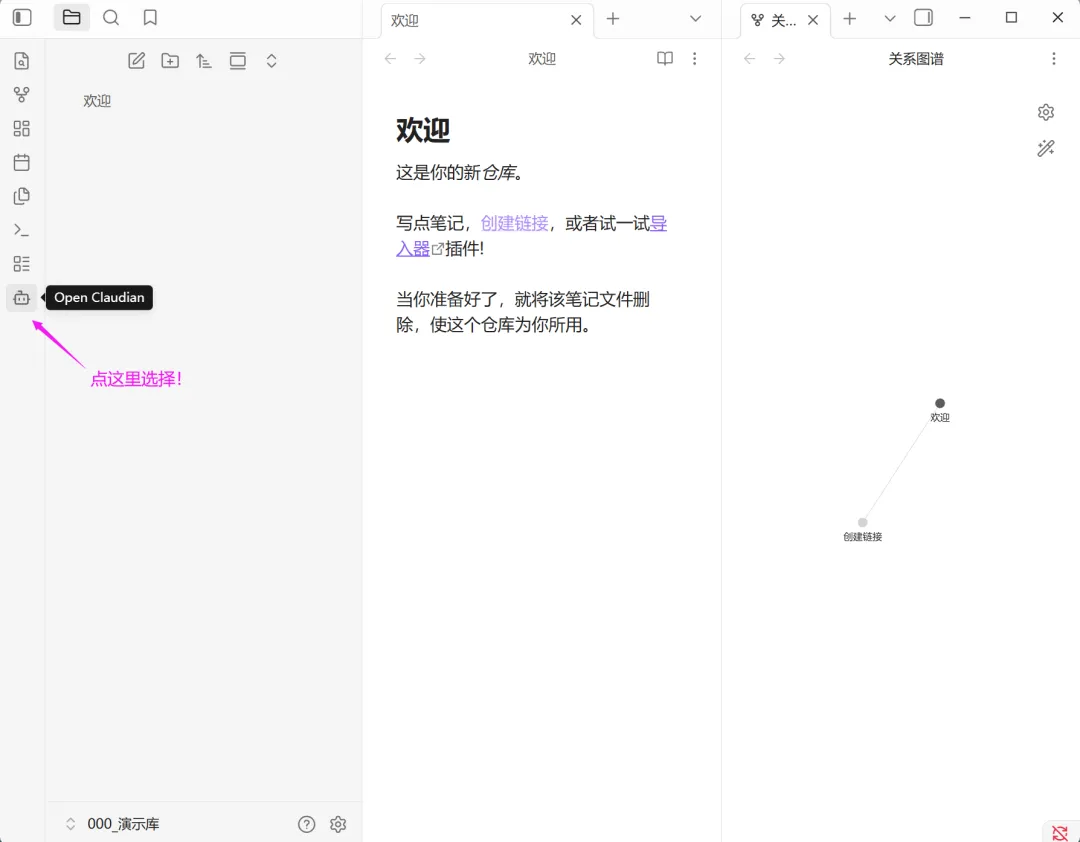Insert template ribbon icon
The image size is (1080, 842).
point(21,196)
